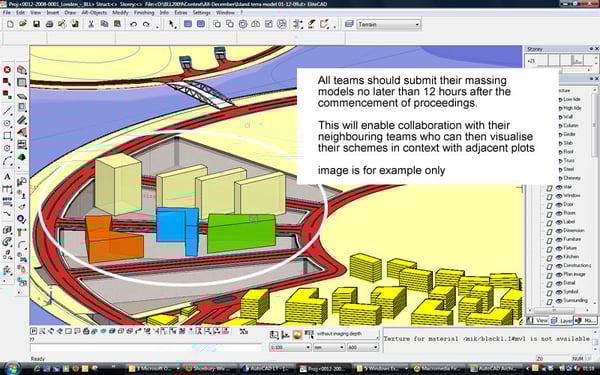Open the A00 paper format dropdown
The image size is (600, 375).
(363, 347)
